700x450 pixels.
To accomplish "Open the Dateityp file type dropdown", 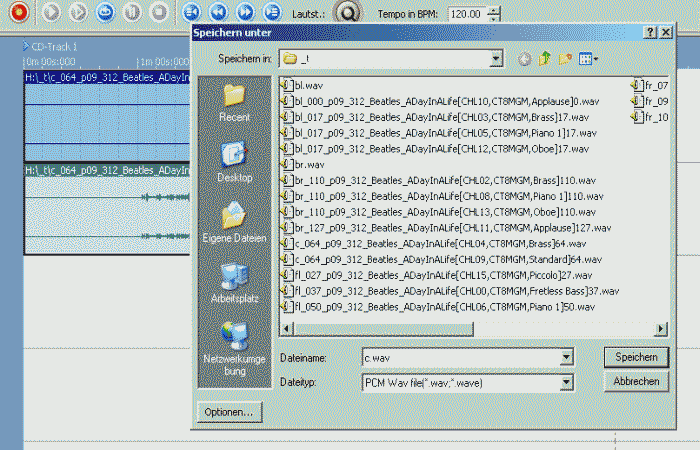I will click(567, 382).
